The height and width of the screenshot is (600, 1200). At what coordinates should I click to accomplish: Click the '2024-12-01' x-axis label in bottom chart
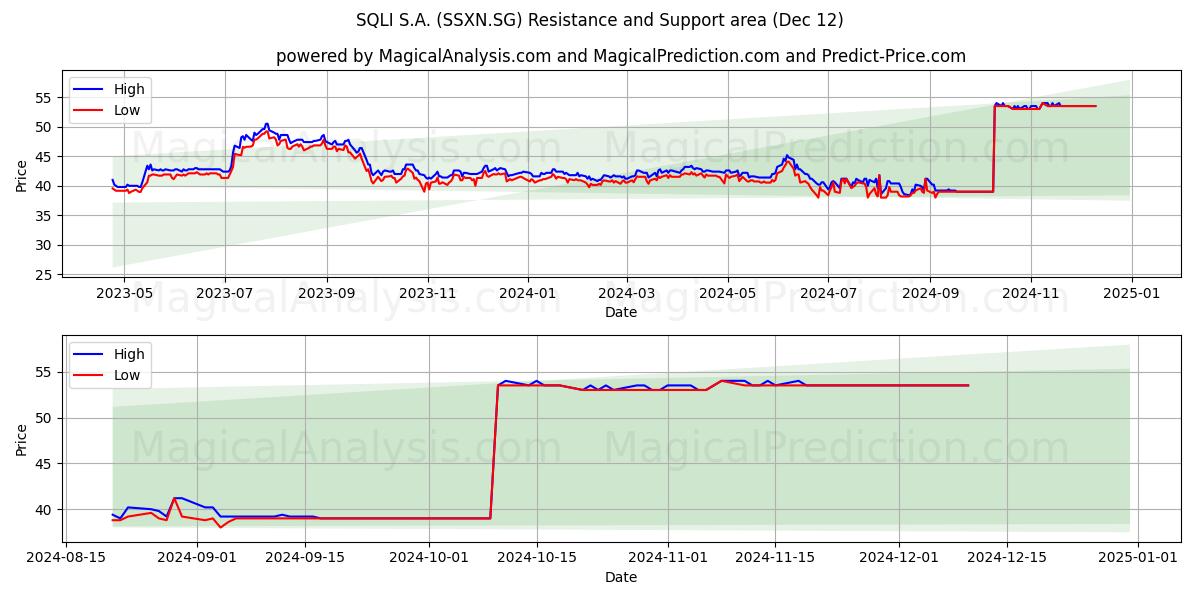900,559
